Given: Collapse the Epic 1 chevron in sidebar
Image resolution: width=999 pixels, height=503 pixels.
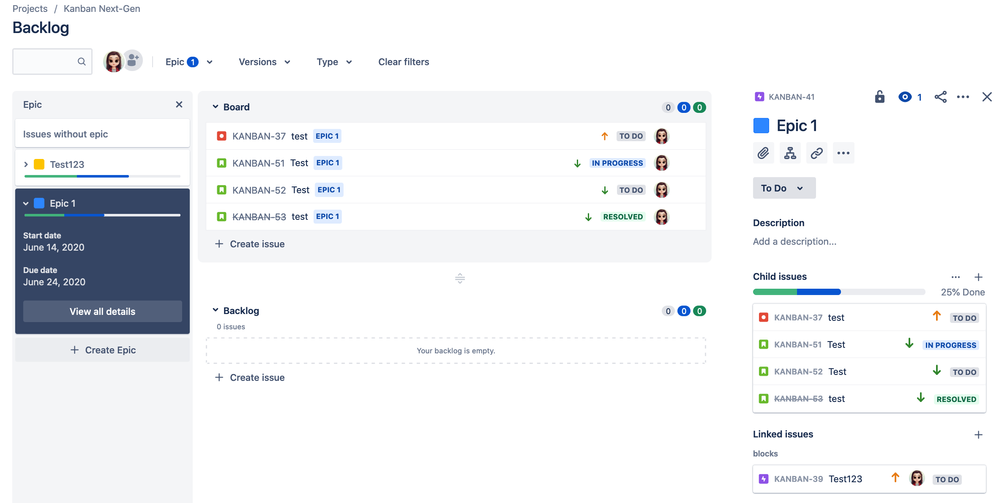Looking at the screenshot, I should click(26, 203).
